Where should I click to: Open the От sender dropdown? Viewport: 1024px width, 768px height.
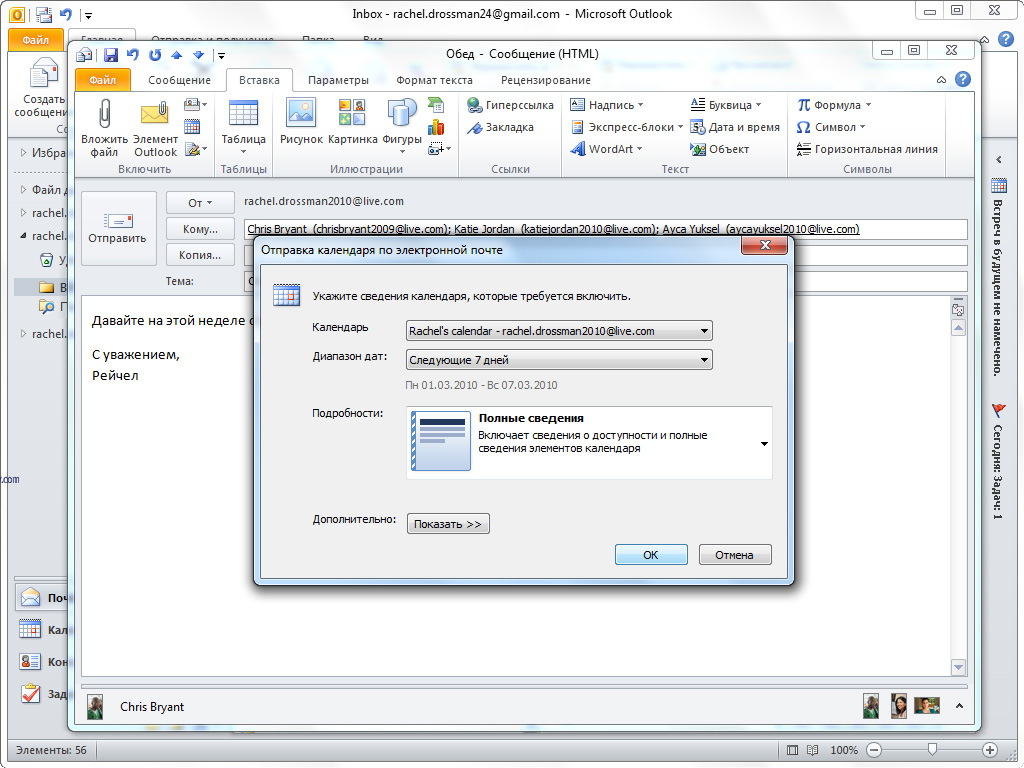click(200, 202)
